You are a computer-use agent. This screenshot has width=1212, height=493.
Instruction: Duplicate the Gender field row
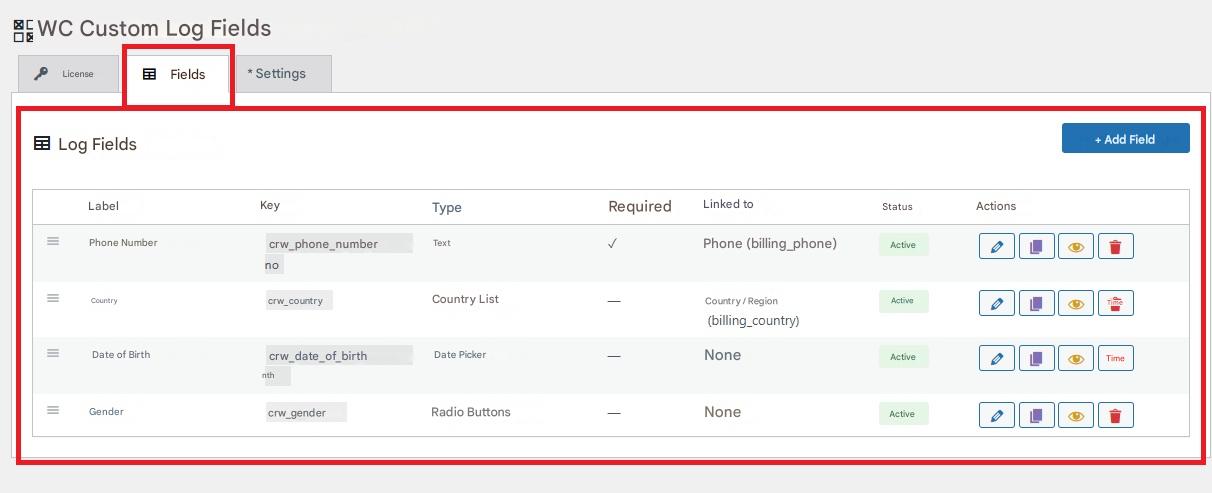(1036, 415)
